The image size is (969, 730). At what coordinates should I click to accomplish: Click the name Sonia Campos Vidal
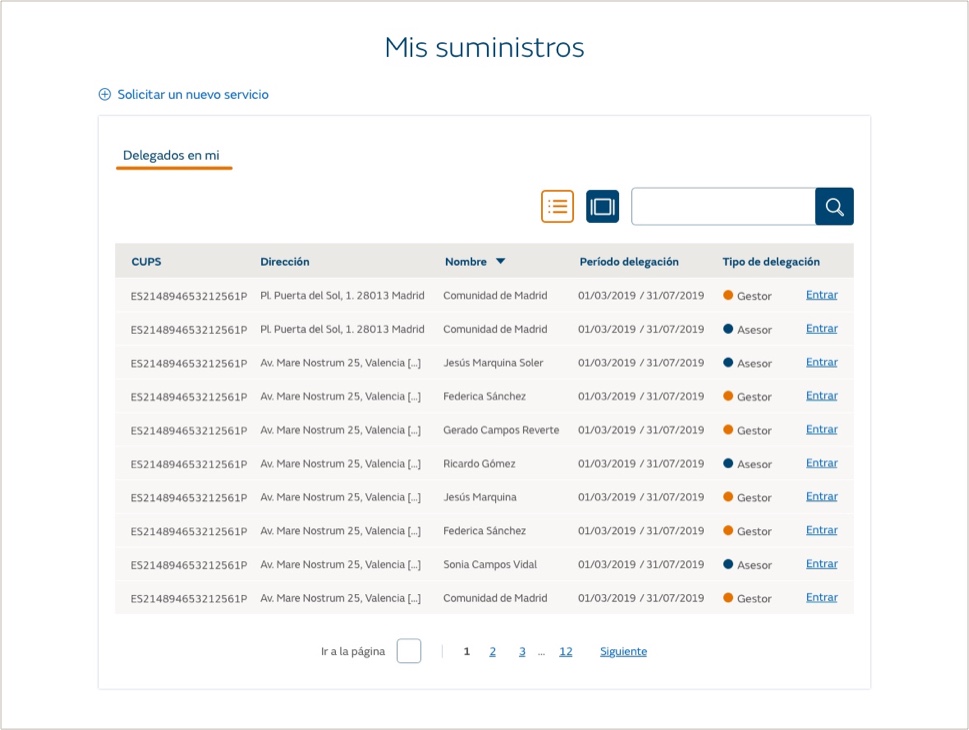coord(490,564)
